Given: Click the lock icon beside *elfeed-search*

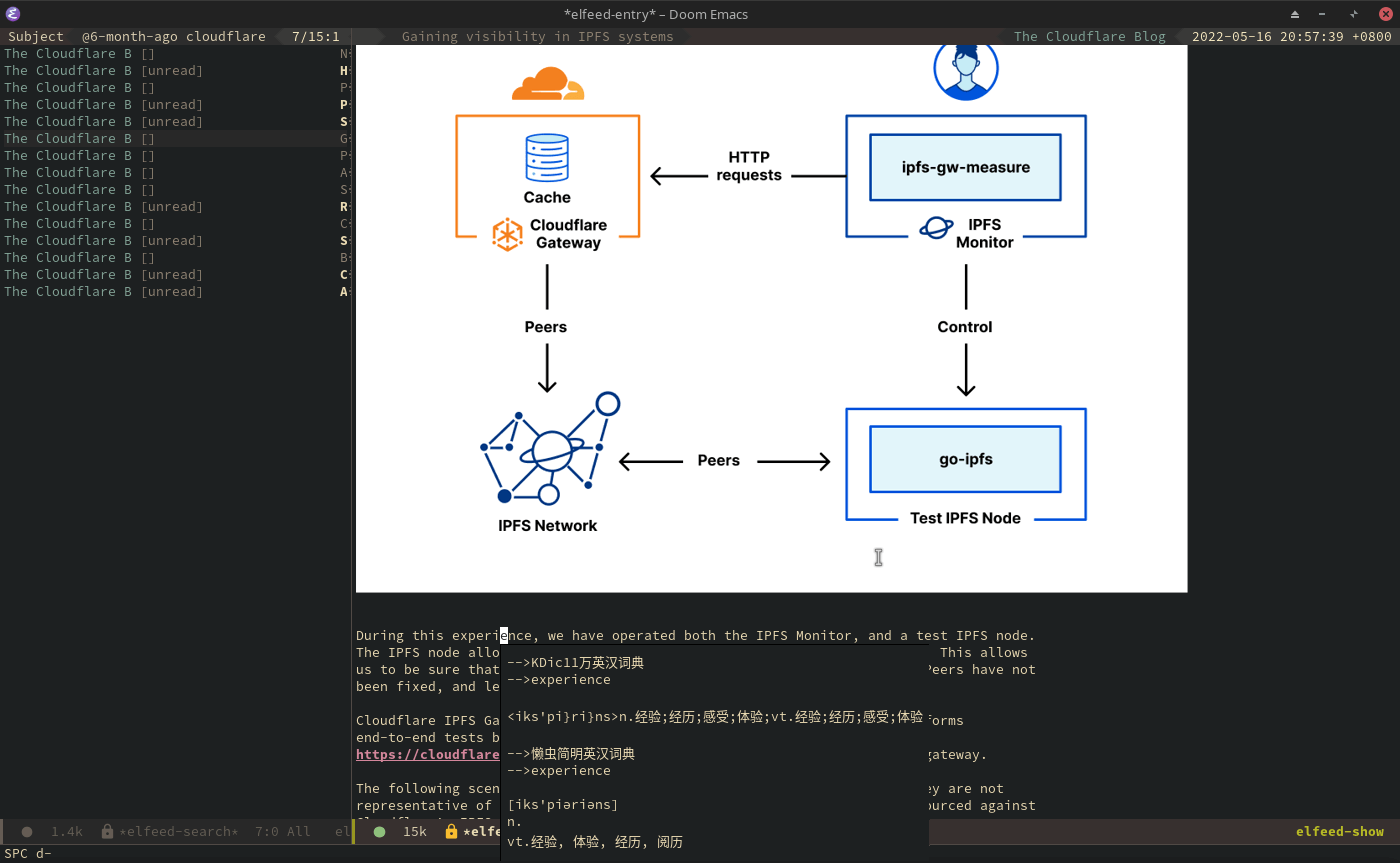Looking at the screenshot, I should pyautogui.click(x=107, y=832).
